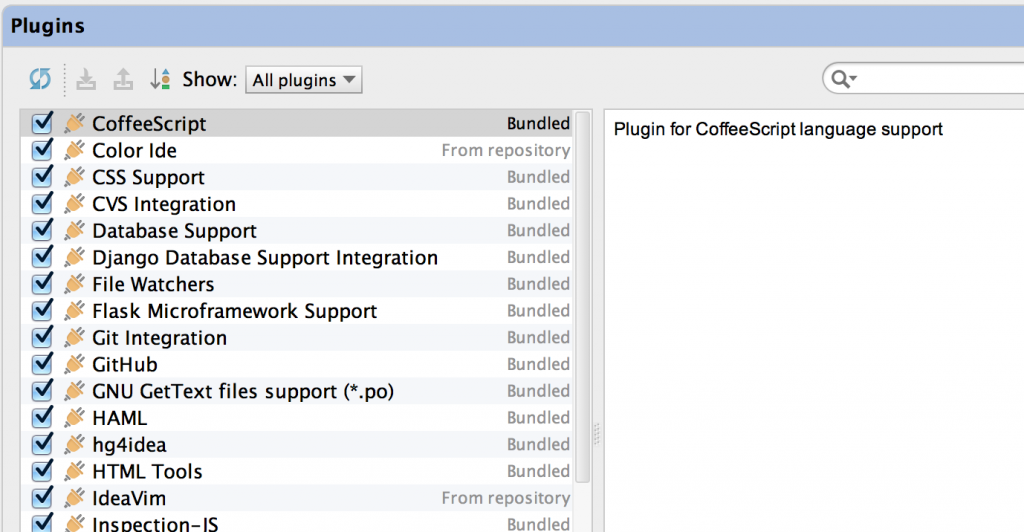This screenshot has height=532, width=1024.
Task: Select the HTML Tools row
Action: click(296, 471)
